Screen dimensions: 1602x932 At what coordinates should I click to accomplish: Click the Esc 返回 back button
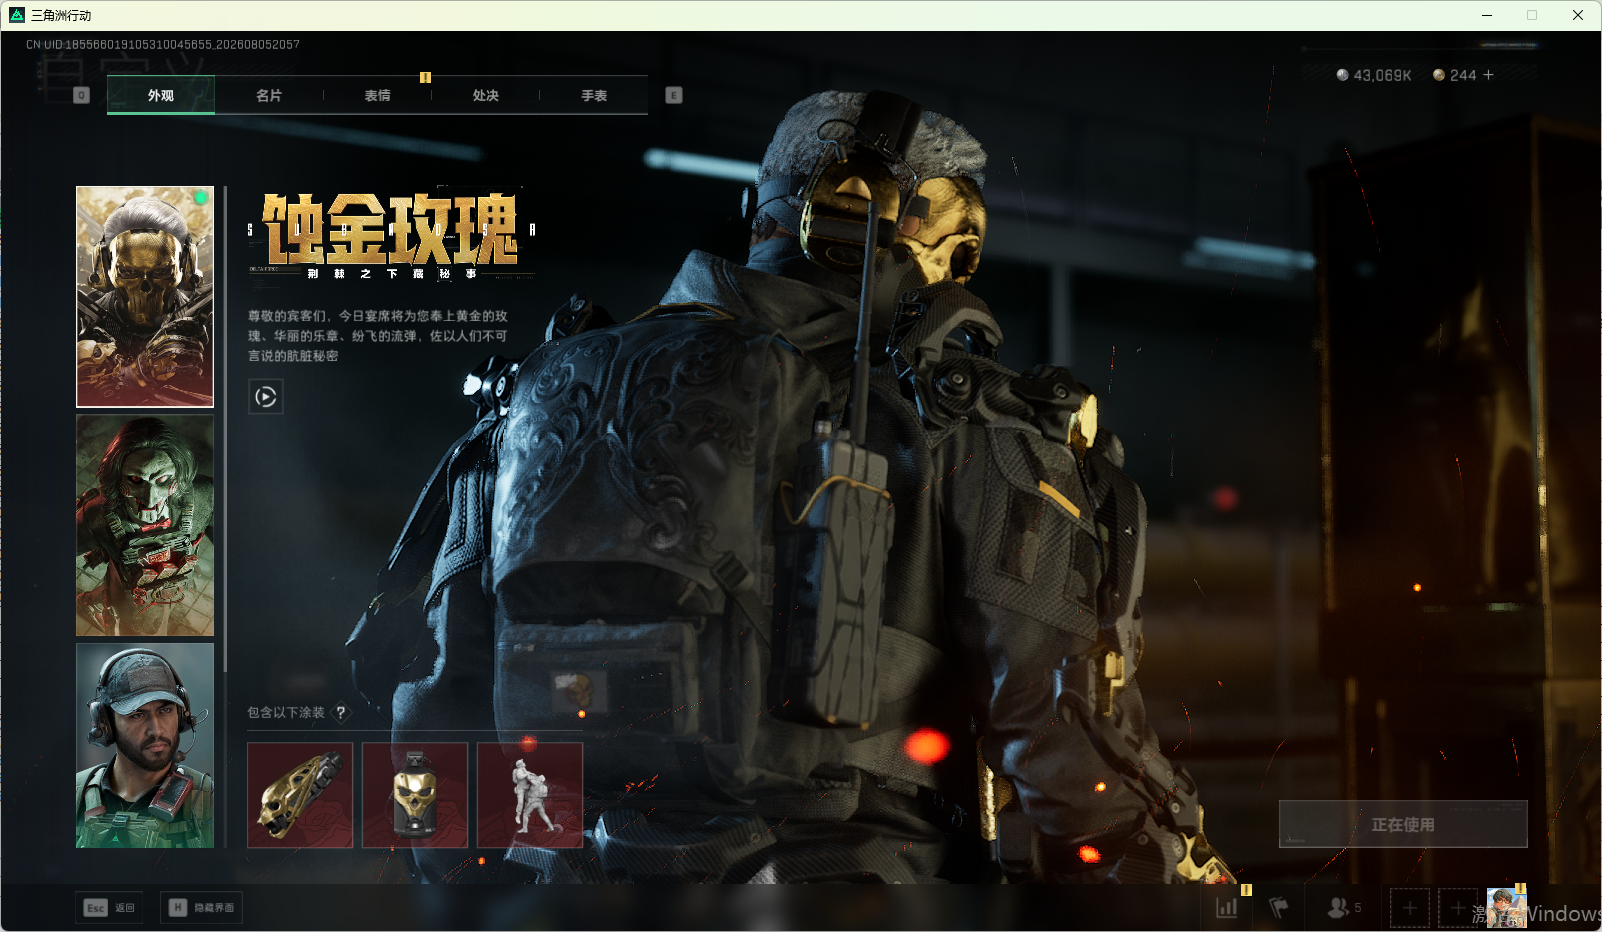pos(109,908)
